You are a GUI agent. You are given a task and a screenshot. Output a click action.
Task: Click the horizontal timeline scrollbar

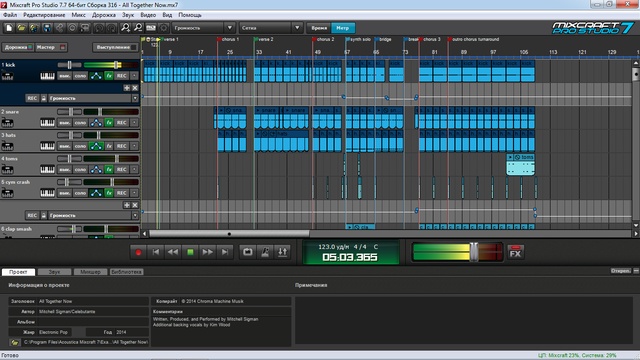click(229, 233)
